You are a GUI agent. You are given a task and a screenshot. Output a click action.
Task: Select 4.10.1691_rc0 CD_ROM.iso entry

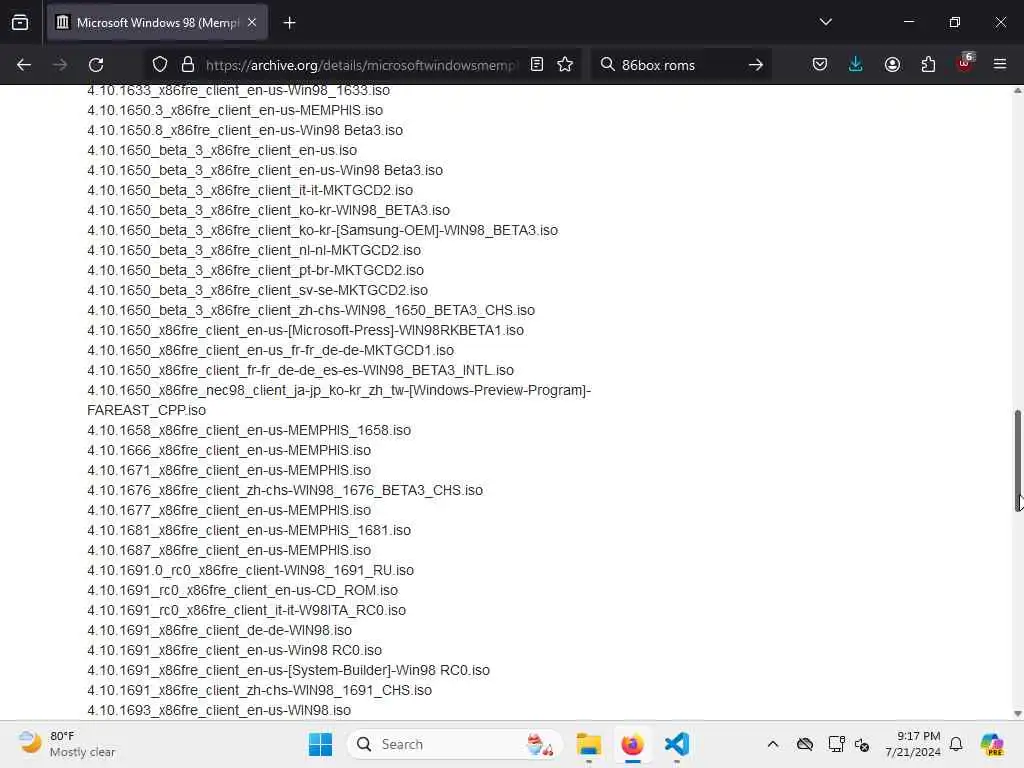[x=242, y=591]
